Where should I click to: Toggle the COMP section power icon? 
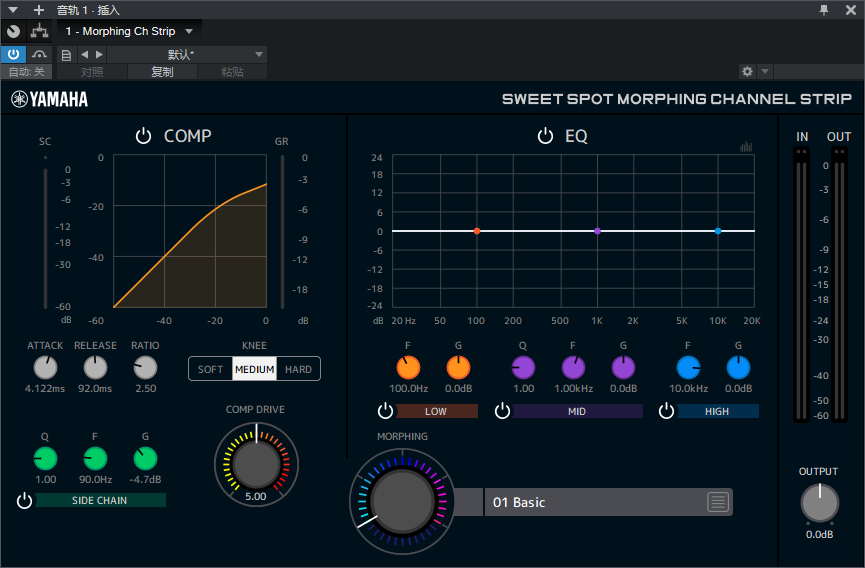point(143,136)
